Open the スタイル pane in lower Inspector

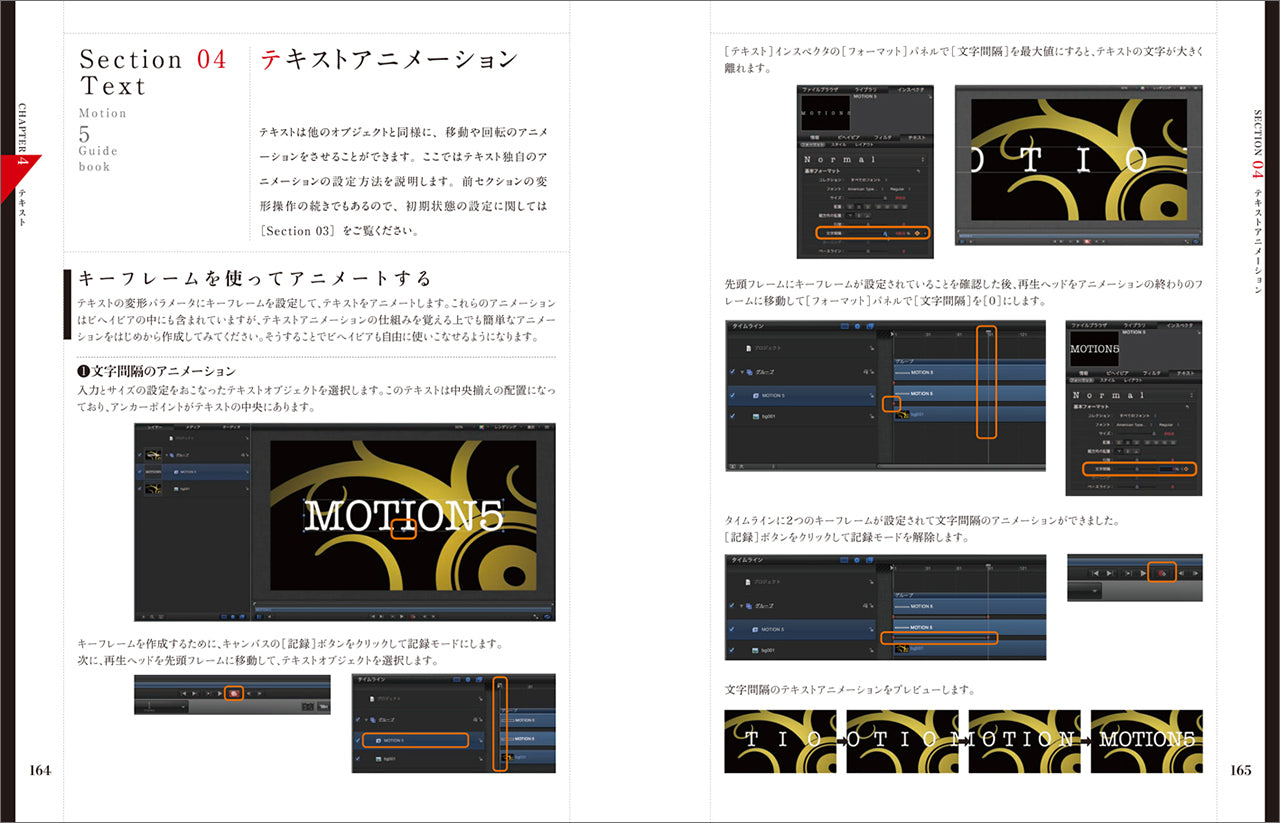1107,381
